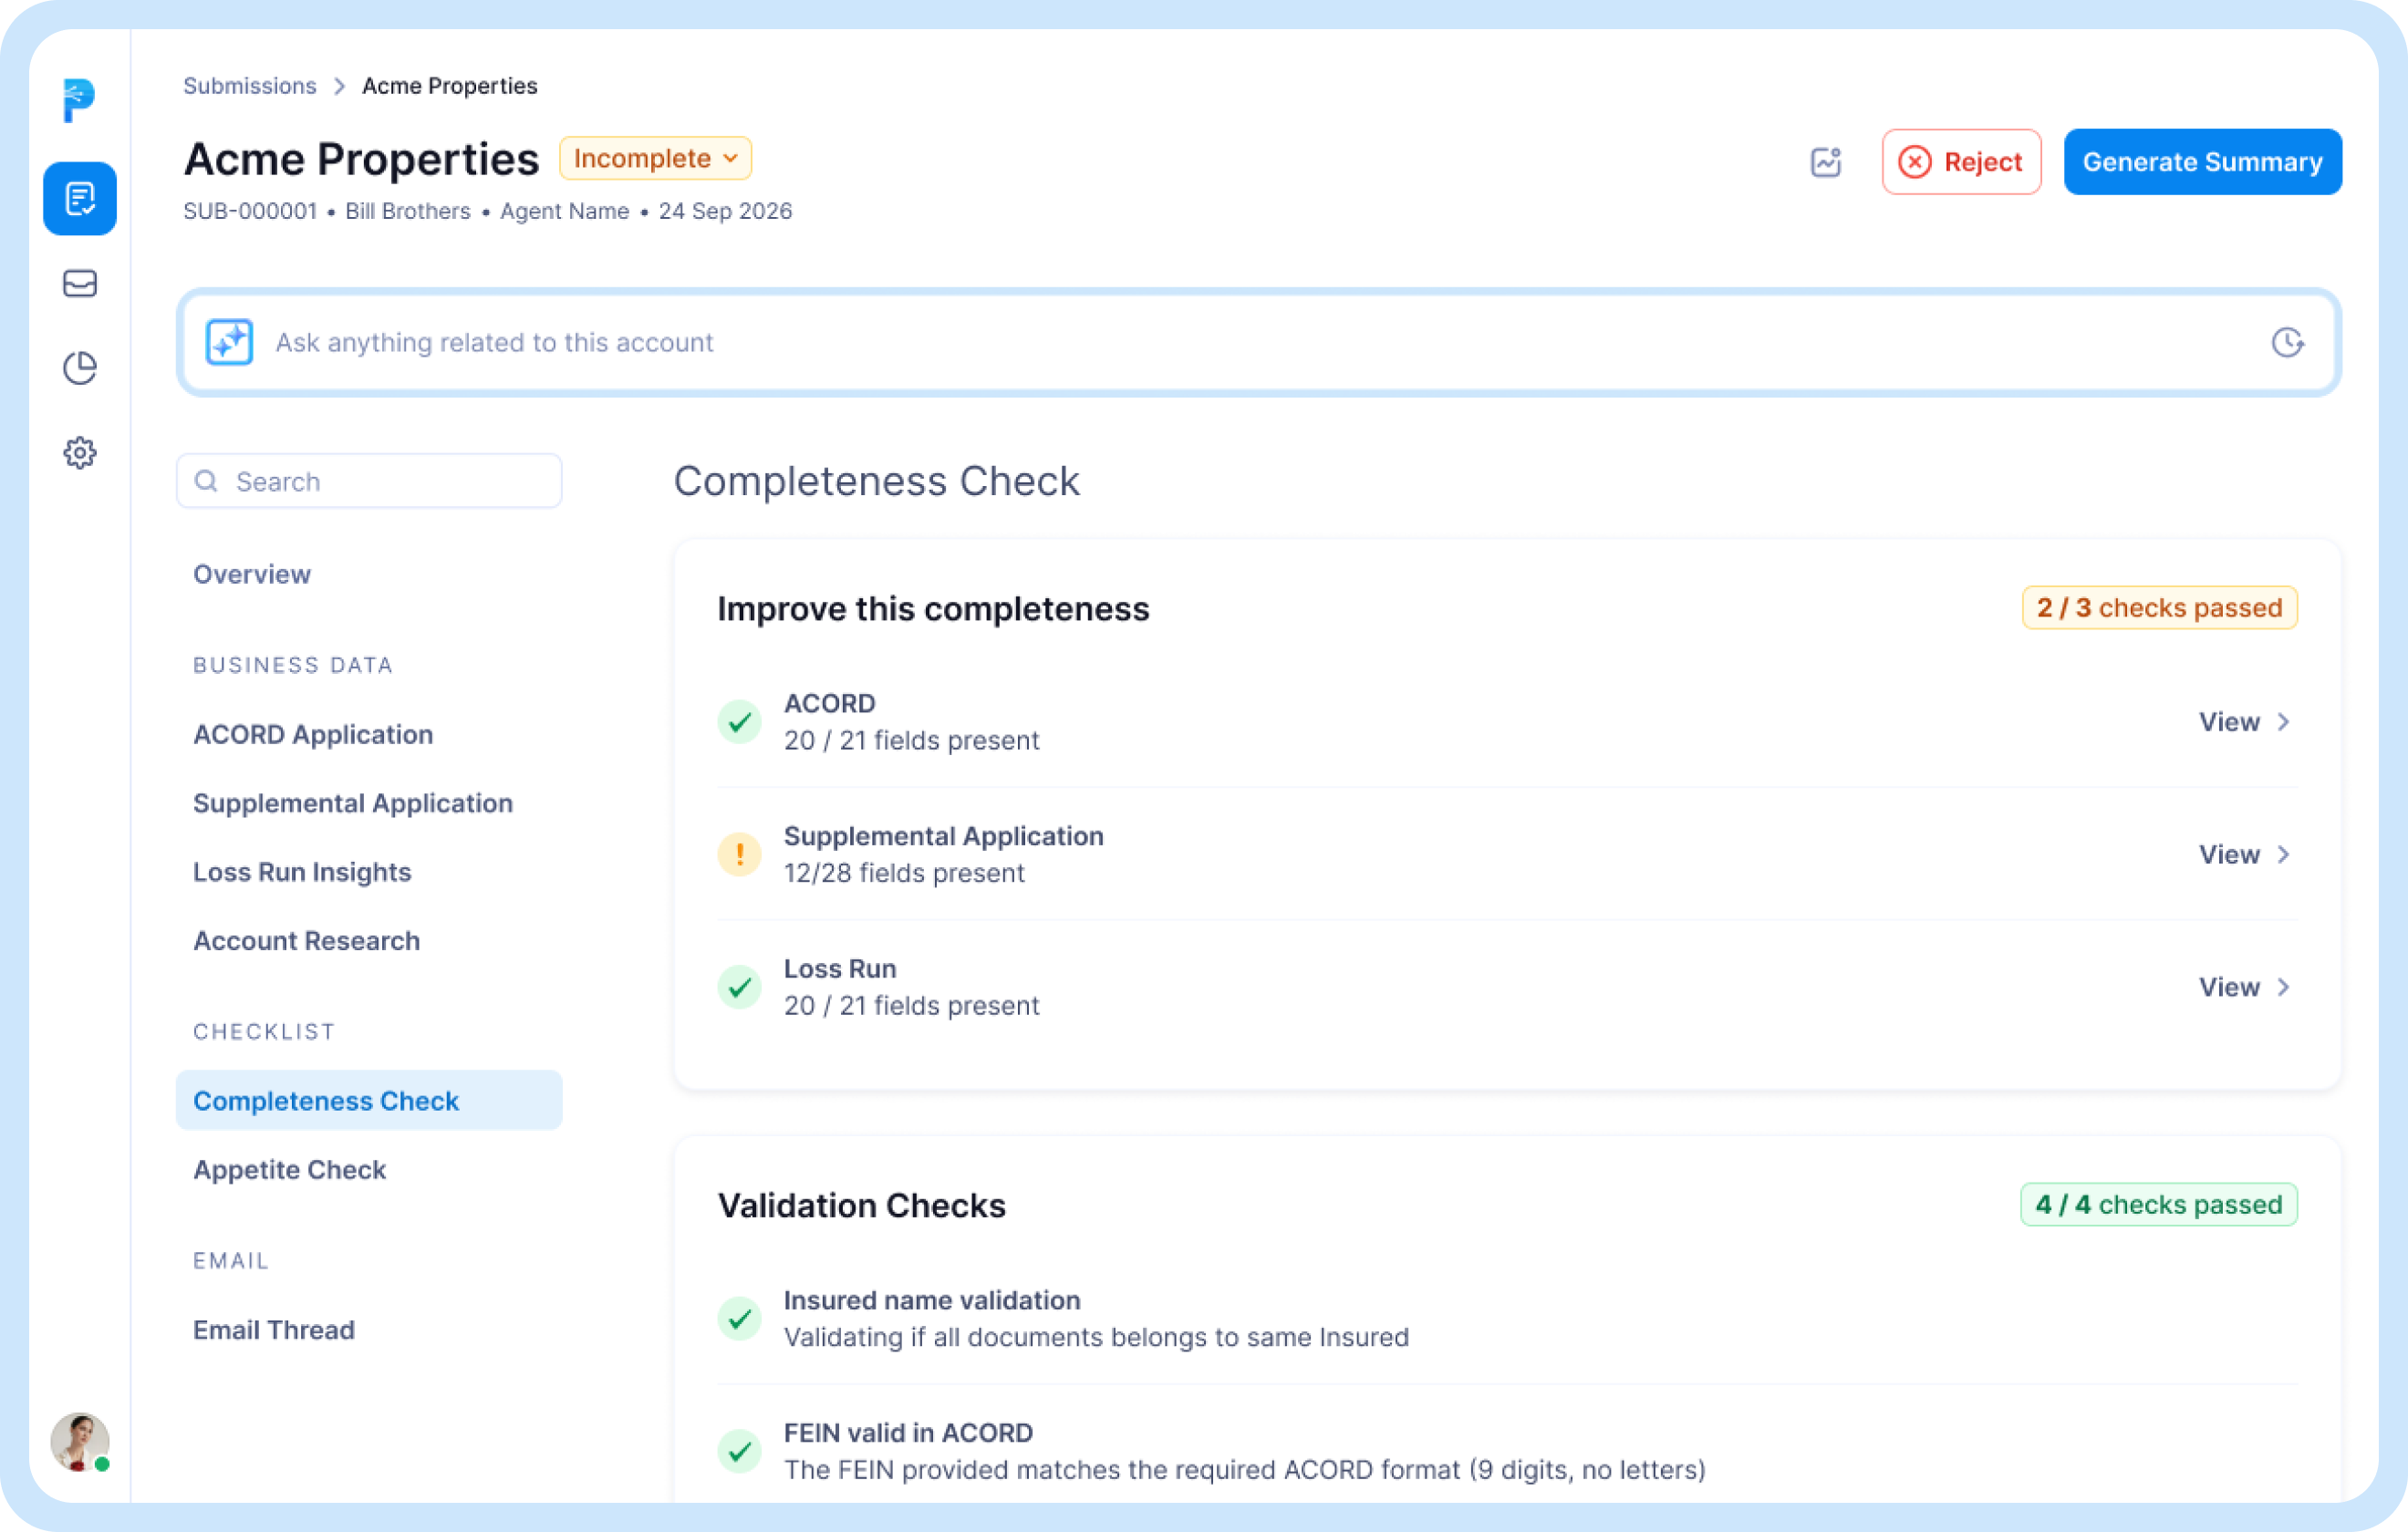
Task: Click the Generate Summary button
Action: pyautogui.click(x=2202, y=162)
